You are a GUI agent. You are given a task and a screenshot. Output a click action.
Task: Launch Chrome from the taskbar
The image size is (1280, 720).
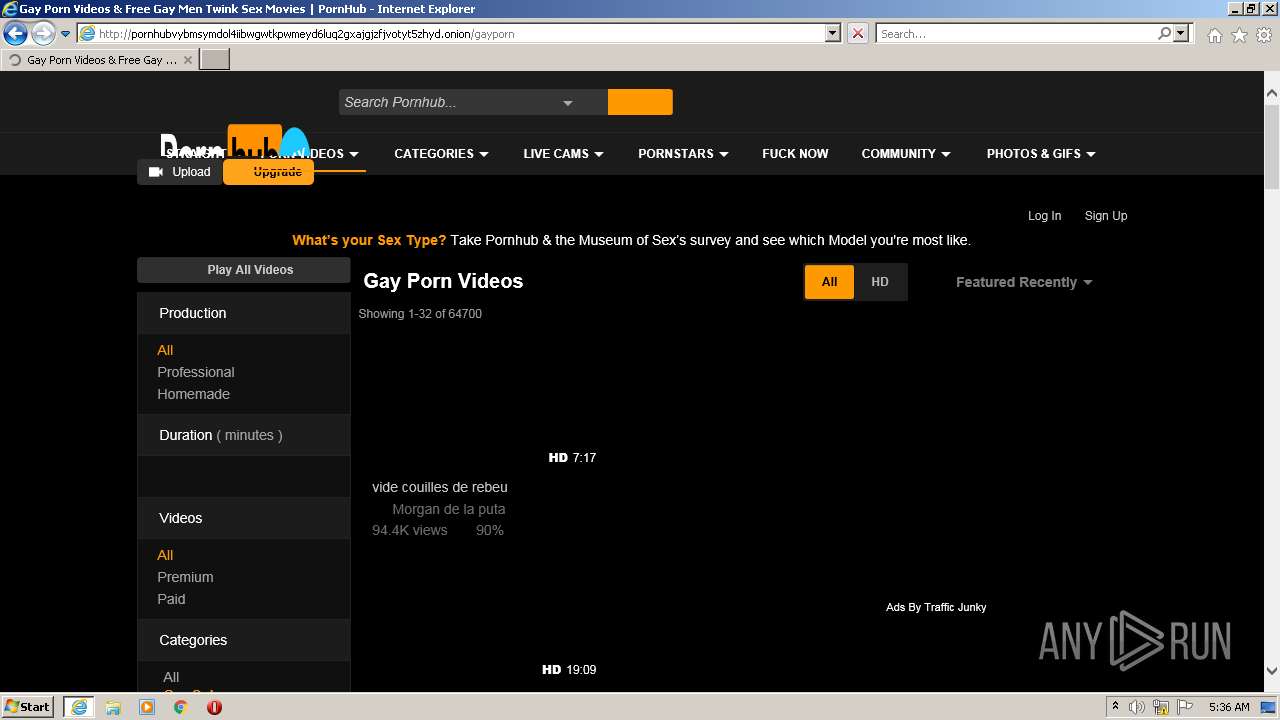[181, 707]
